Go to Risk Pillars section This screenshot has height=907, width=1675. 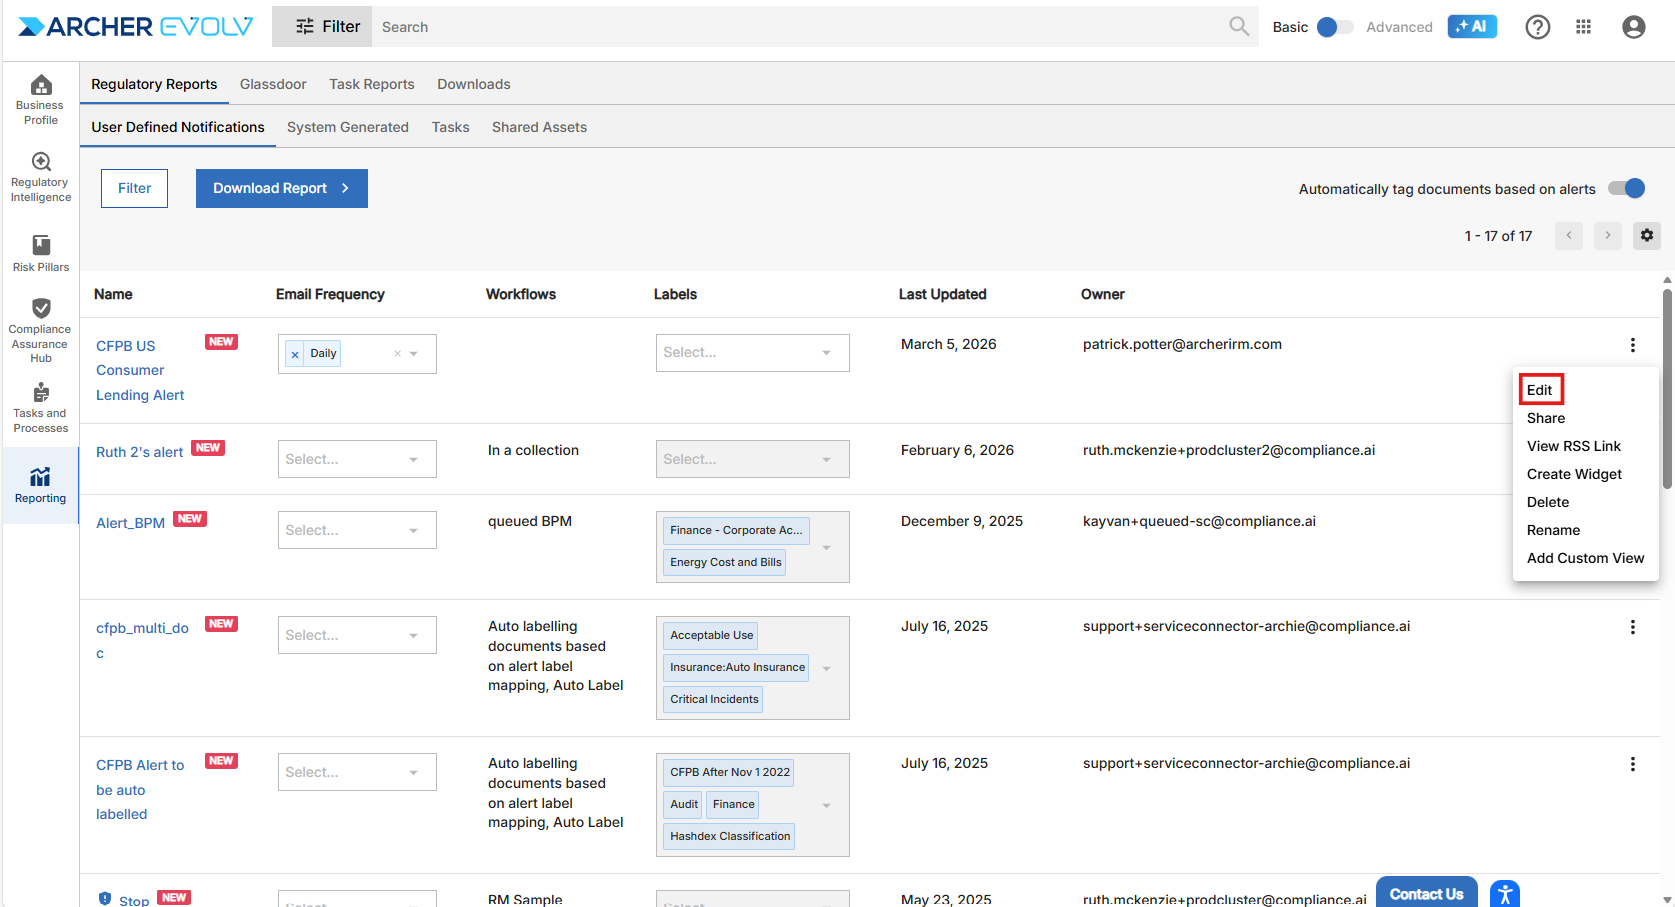(41, 253)
